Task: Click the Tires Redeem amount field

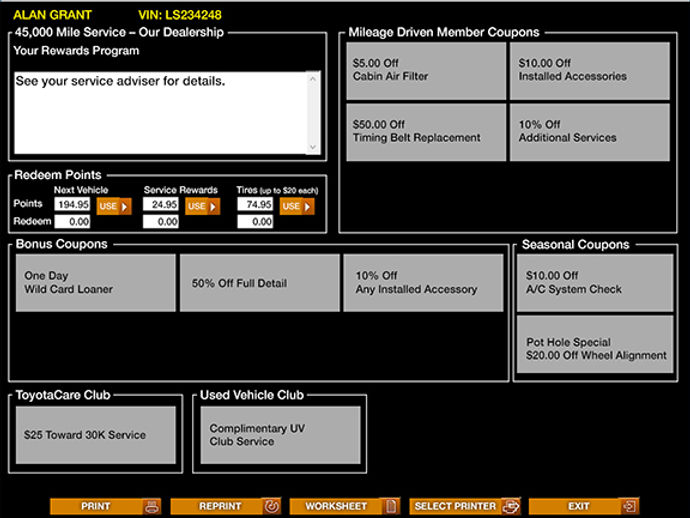Action: tap(255, 221)
